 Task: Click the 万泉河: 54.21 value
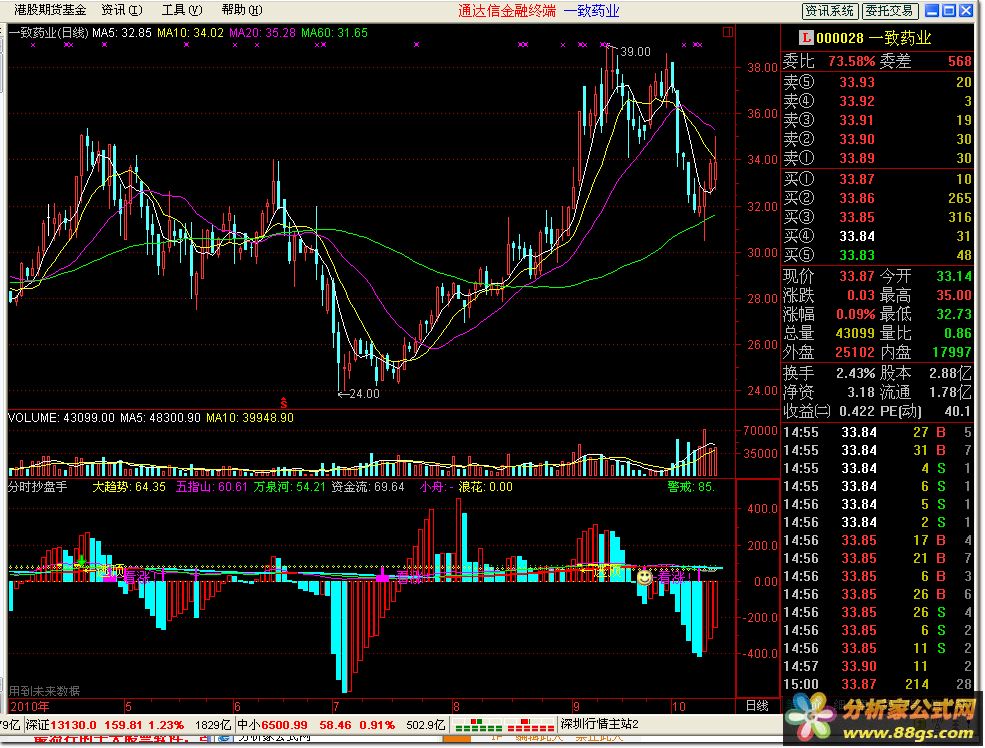[290, 487]
